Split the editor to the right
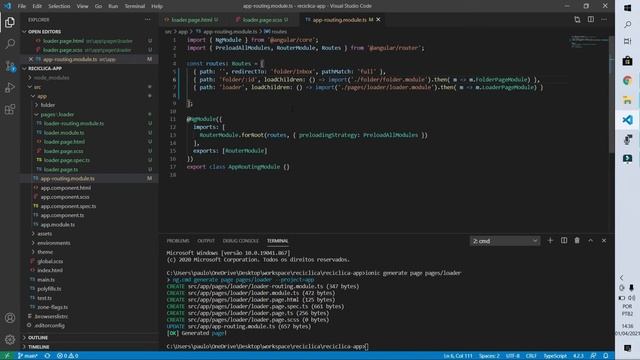Image resolution: width=640 pixels, height=360 pixels. tap(591, 20)
